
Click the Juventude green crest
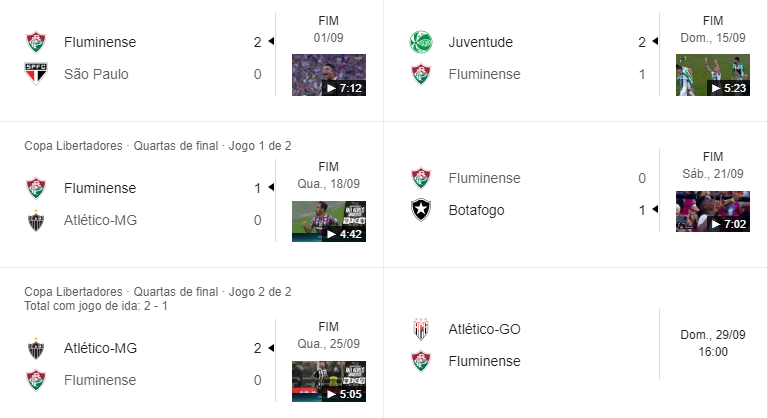[x=421, y=42]
